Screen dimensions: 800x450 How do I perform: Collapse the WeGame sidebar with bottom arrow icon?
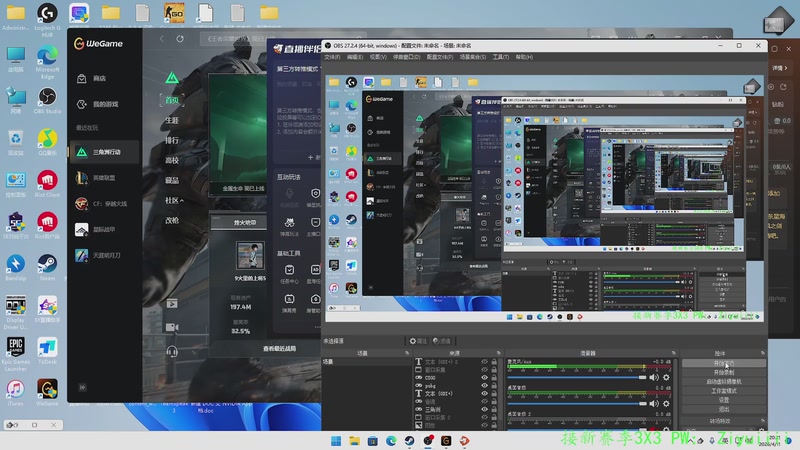click(82, 387)
